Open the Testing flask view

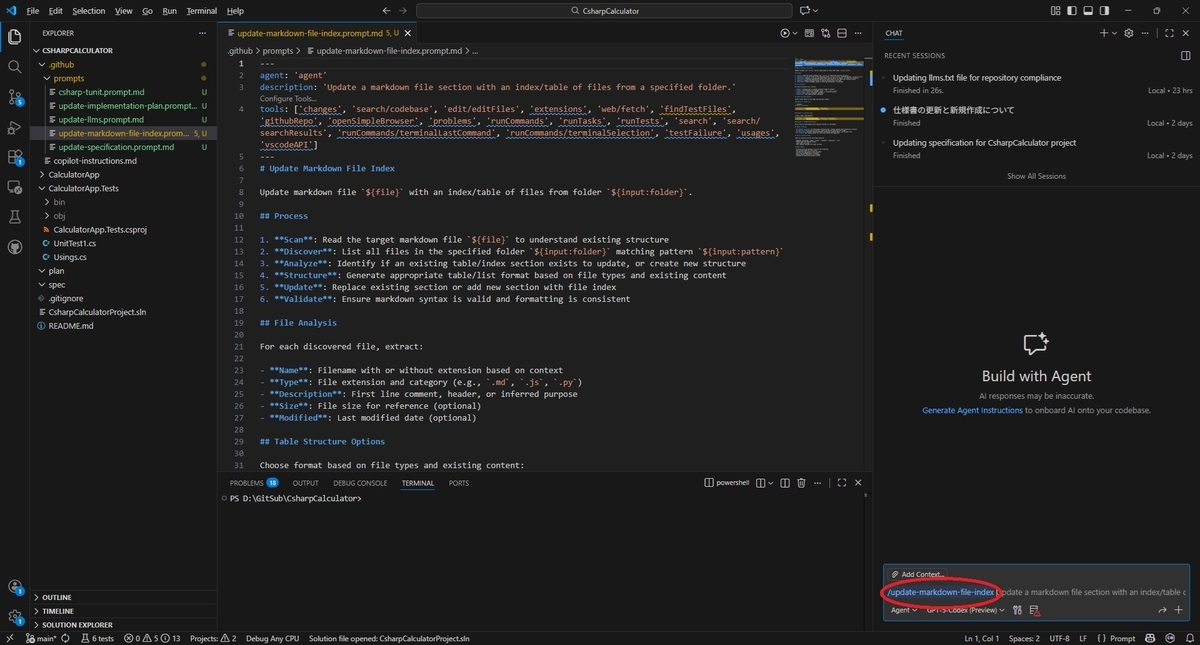point(15,217)
